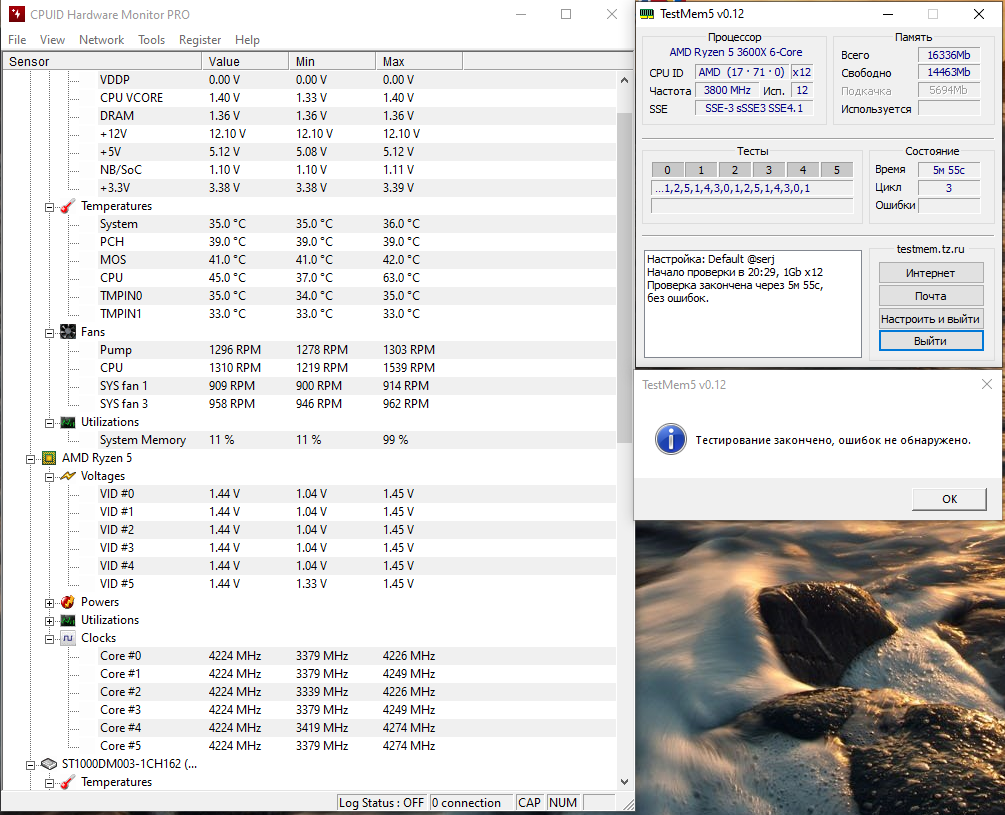
Task: Click the Max column header
Action: [419, 62]
